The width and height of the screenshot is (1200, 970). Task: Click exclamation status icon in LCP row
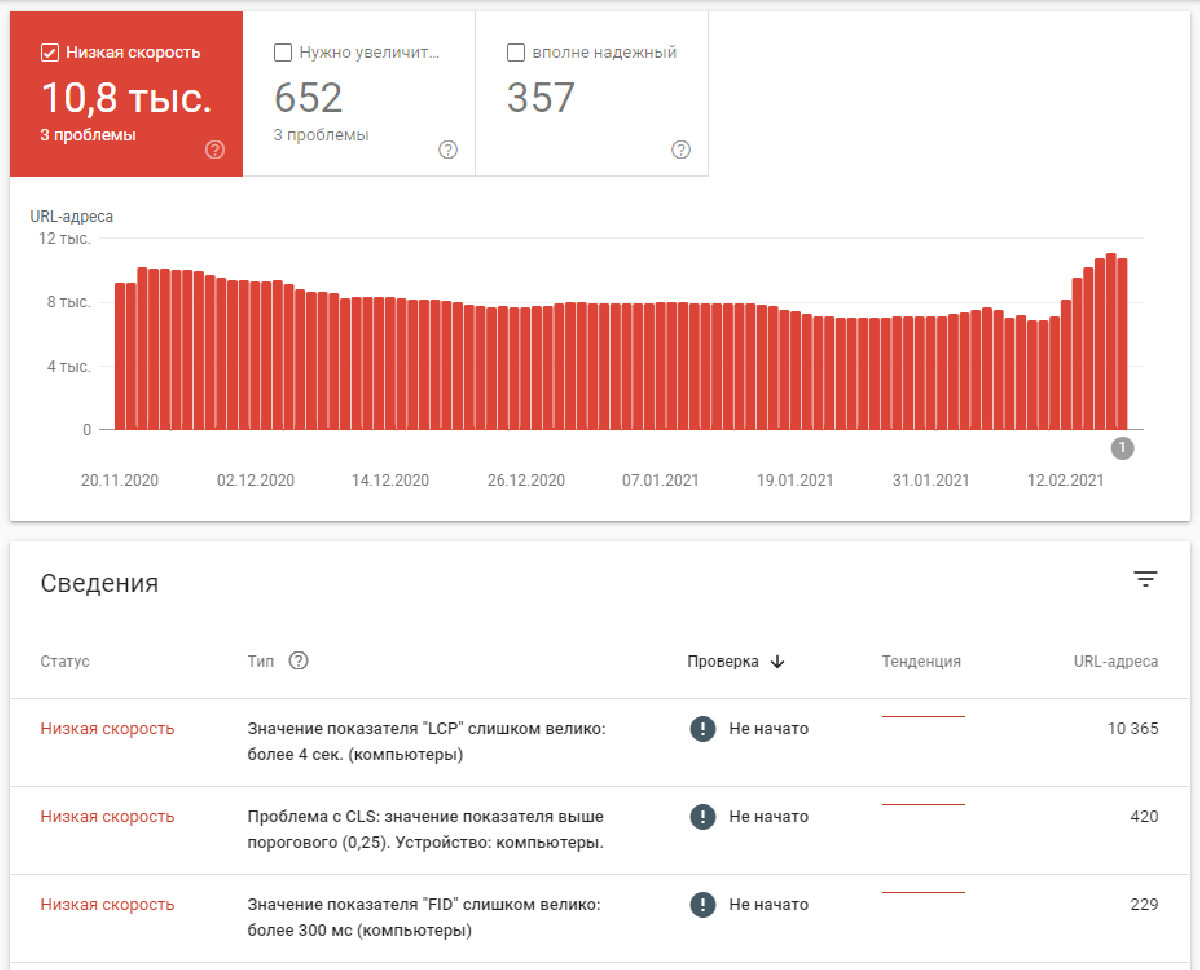[703, 729]
